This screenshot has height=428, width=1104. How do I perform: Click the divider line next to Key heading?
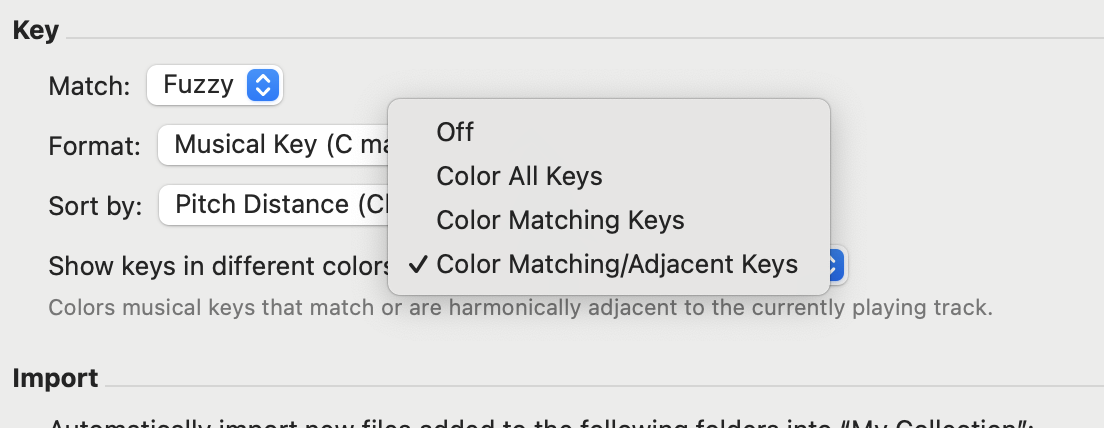pos(580,38)
